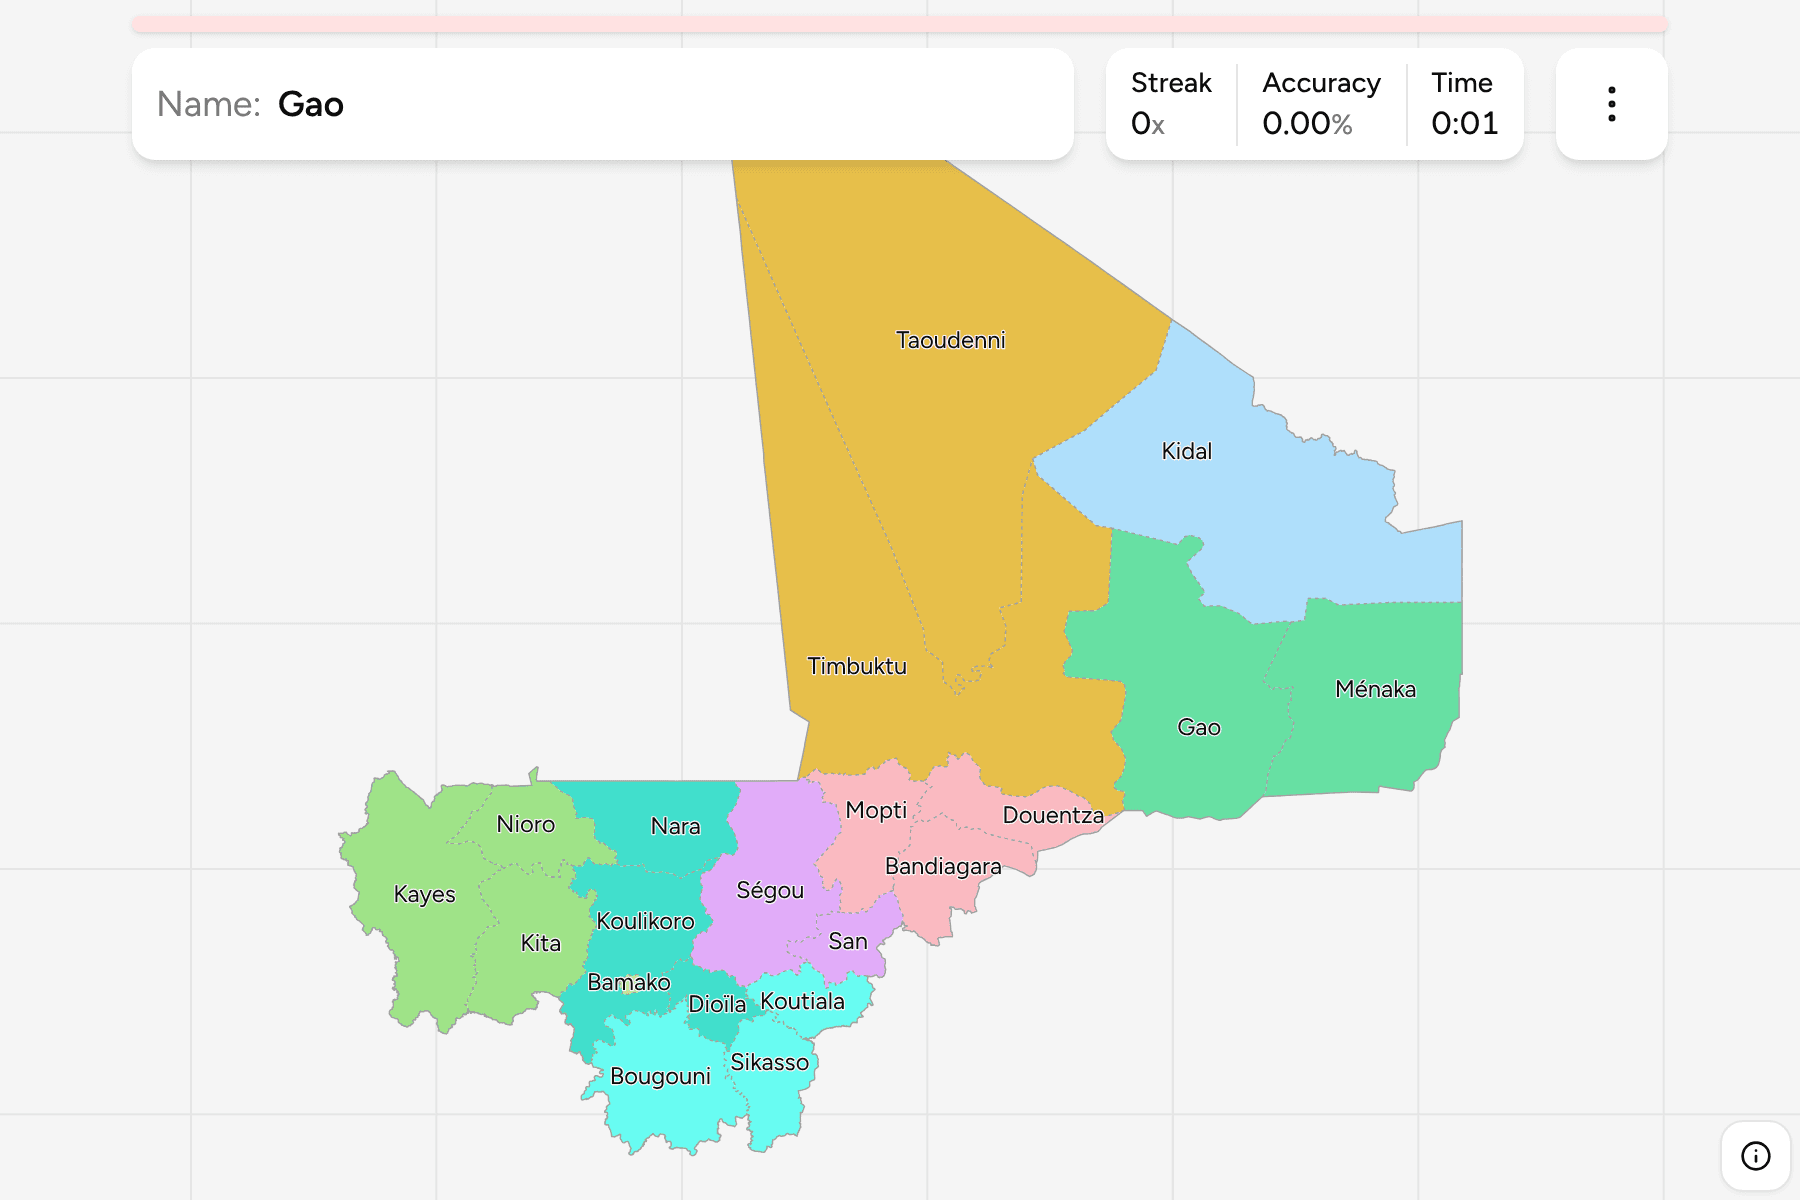1800x1200 pixels.
Task: Click the Ségou region label
Action: 770,890
